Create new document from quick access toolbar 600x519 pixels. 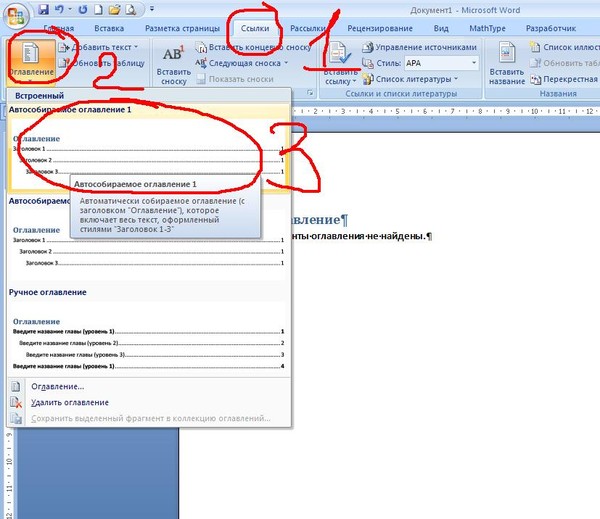pyautogui.click(x=98, y=10)
